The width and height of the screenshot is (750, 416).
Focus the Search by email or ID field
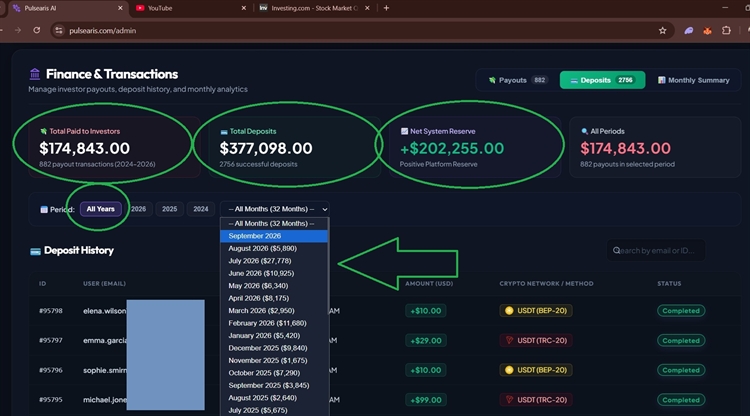(x=656, y=251)
